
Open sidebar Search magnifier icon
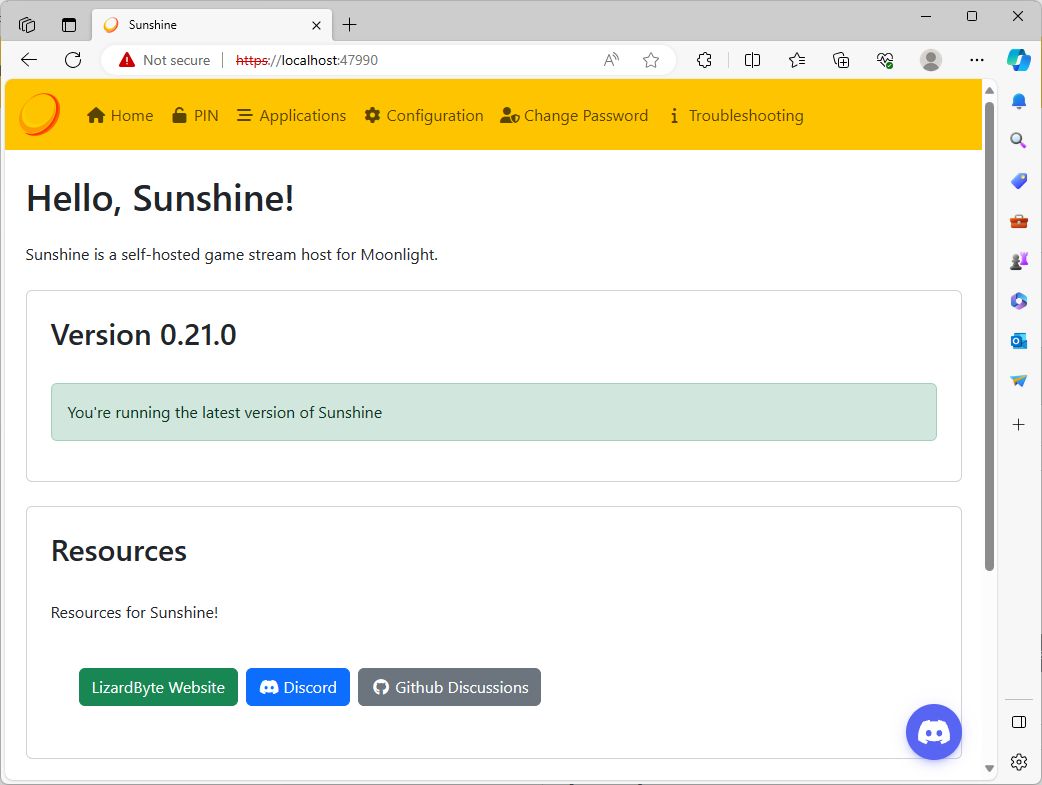click(x=1018, y=140)
